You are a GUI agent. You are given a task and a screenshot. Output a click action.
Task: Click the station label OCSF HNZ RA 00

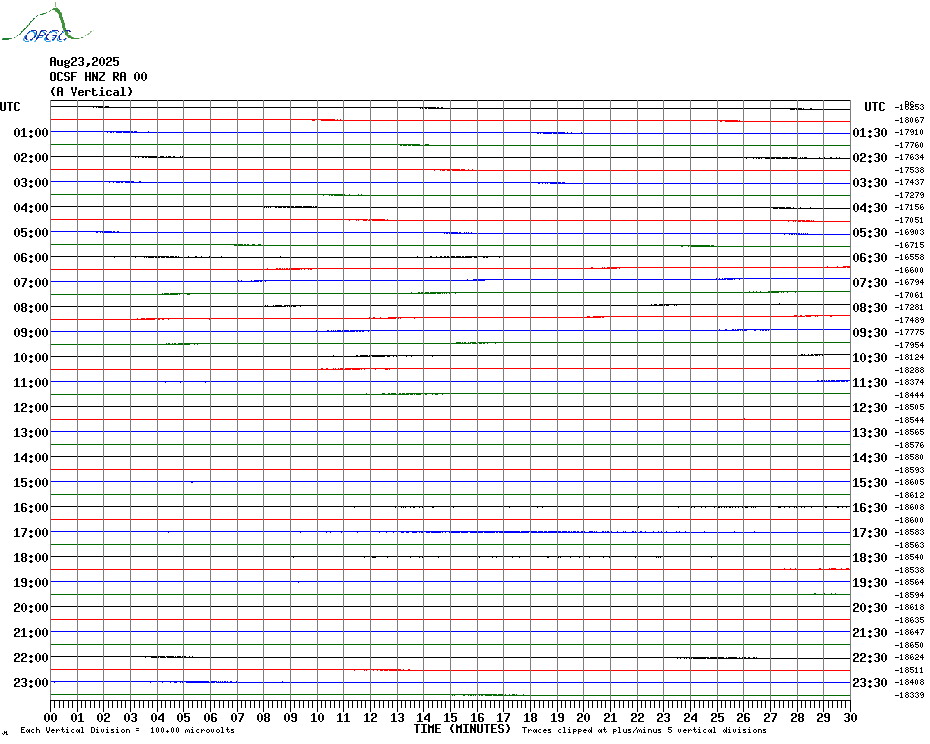tap(98, 77)
